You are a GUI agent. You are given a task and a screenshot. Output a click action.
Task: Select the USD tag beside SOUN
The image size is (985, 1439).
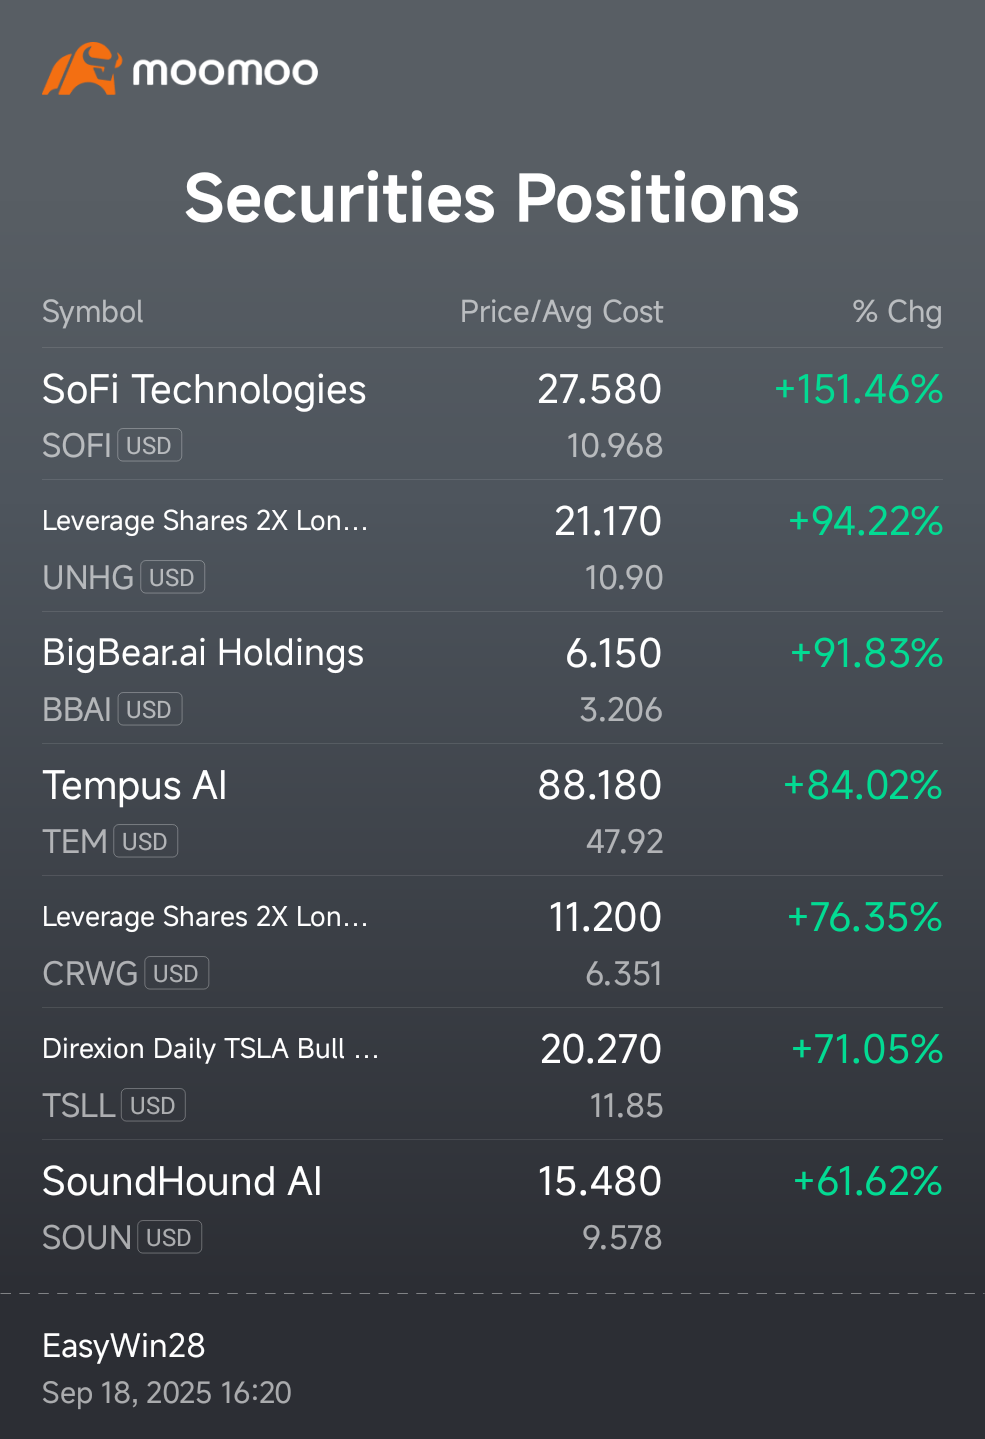[169, 1237]
